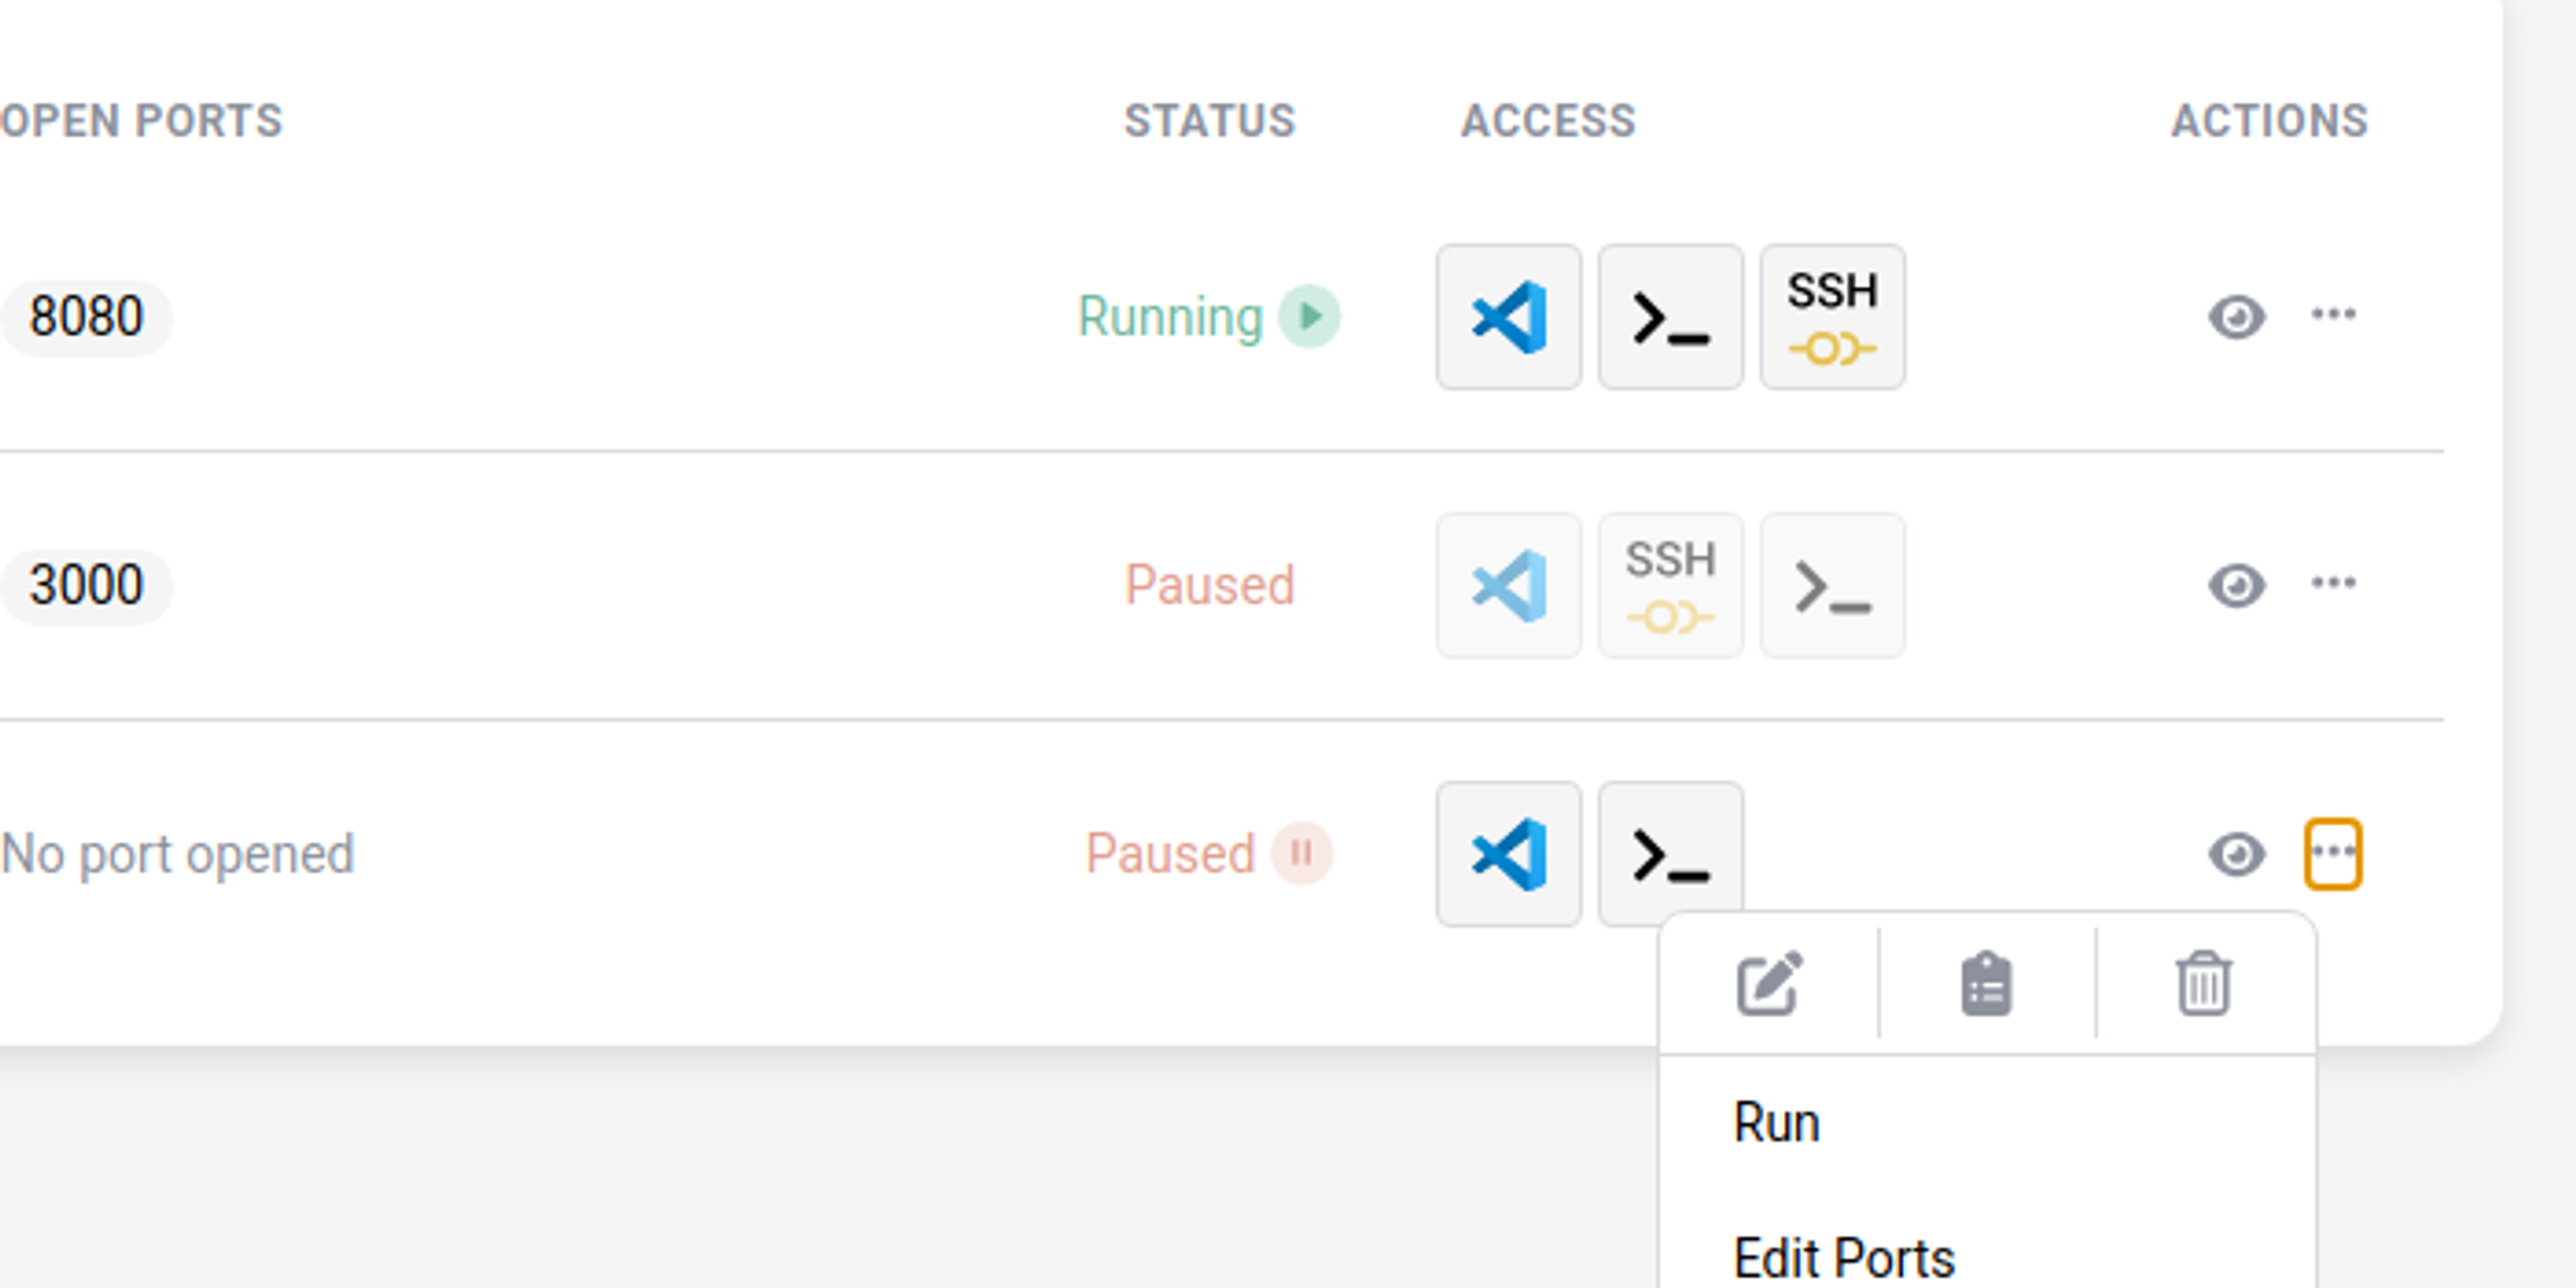This screenshot has height=1288, width=2576.
Task: Launch terminal for the Running workspace
Action: tap(1669, 317)
